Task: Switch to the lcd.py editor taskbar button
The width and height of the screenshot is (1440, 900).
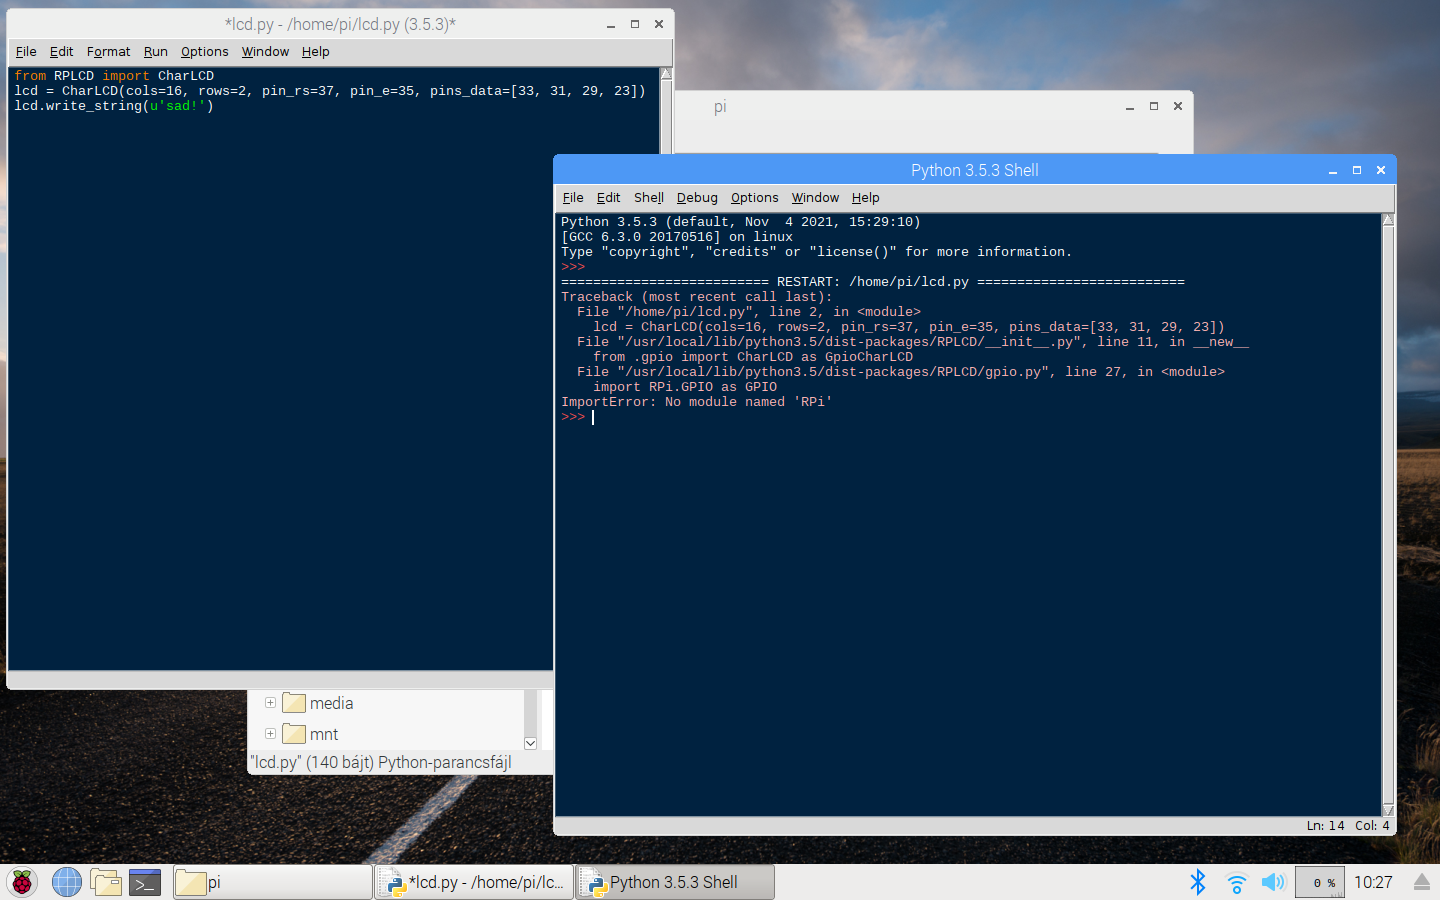Action: pos(474,882)
